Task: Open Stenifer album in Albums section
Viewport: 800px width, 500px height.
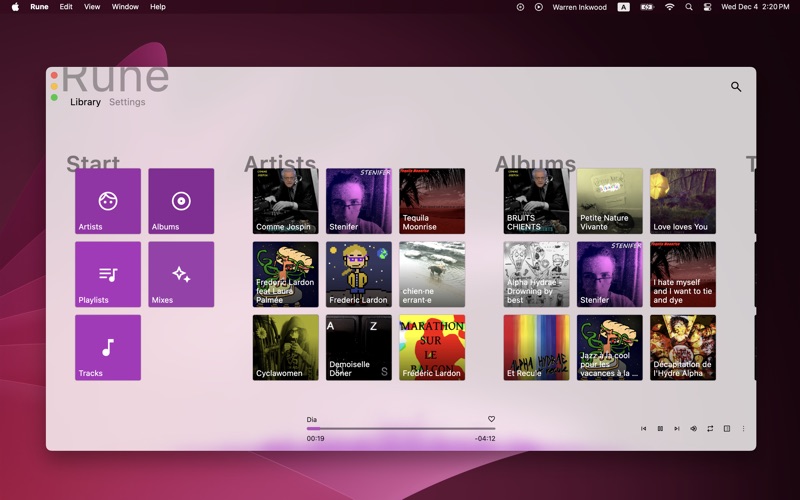Action: pos(610,274)
